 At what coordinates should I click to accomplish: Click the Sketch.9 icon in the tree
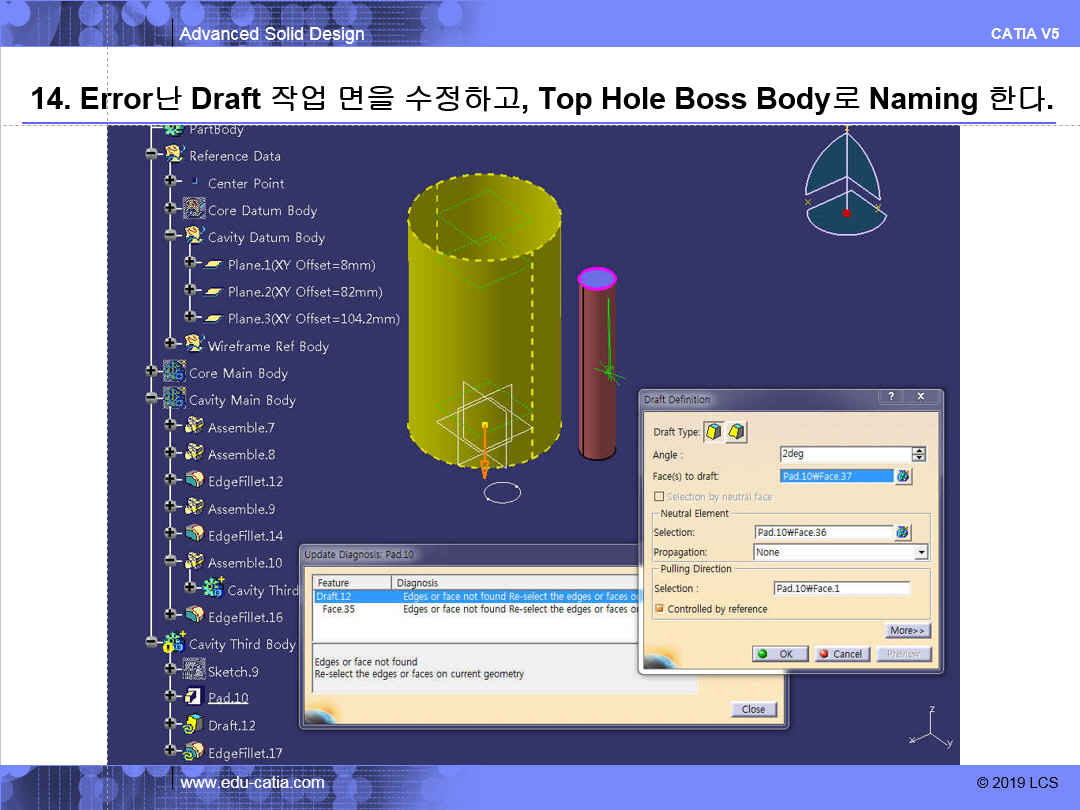[x=193, y=671]
